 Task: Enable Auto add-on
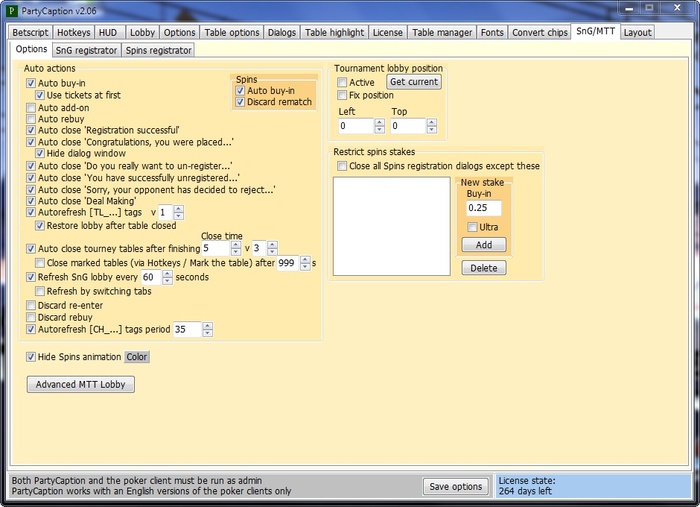click(x=31, y=108)
